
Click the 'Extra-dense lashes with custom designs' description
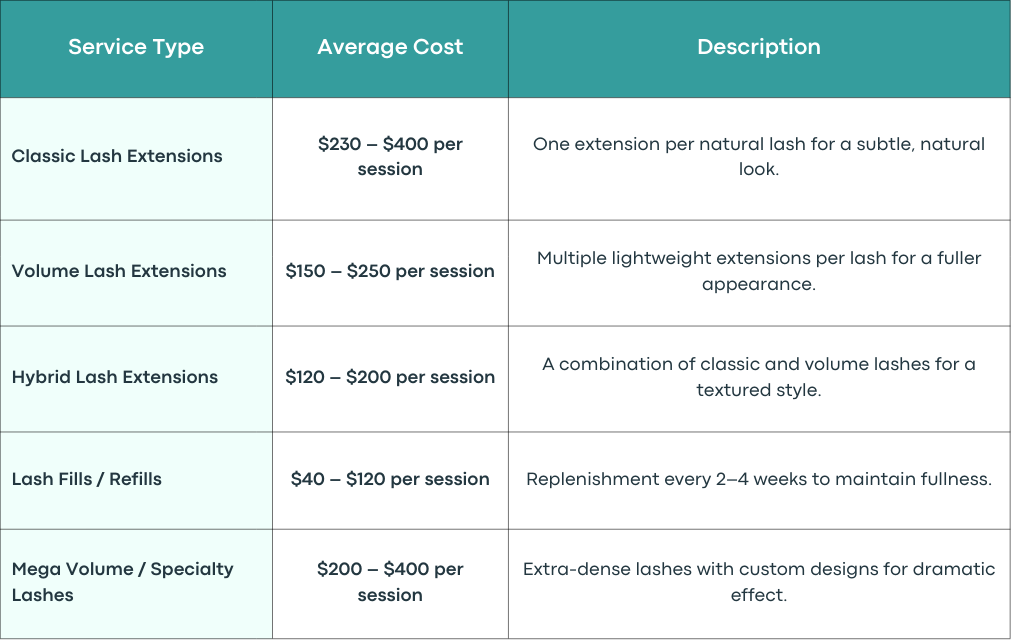[x=759, y=582]
